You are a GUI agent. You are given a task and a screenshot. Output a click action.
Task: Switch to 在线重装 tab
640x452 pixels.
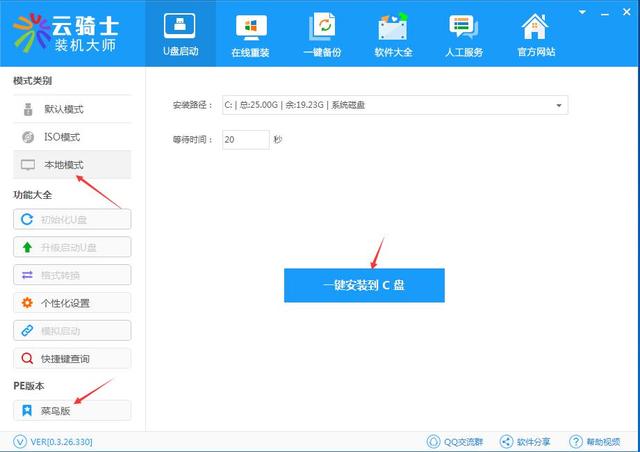coord(251,35)
